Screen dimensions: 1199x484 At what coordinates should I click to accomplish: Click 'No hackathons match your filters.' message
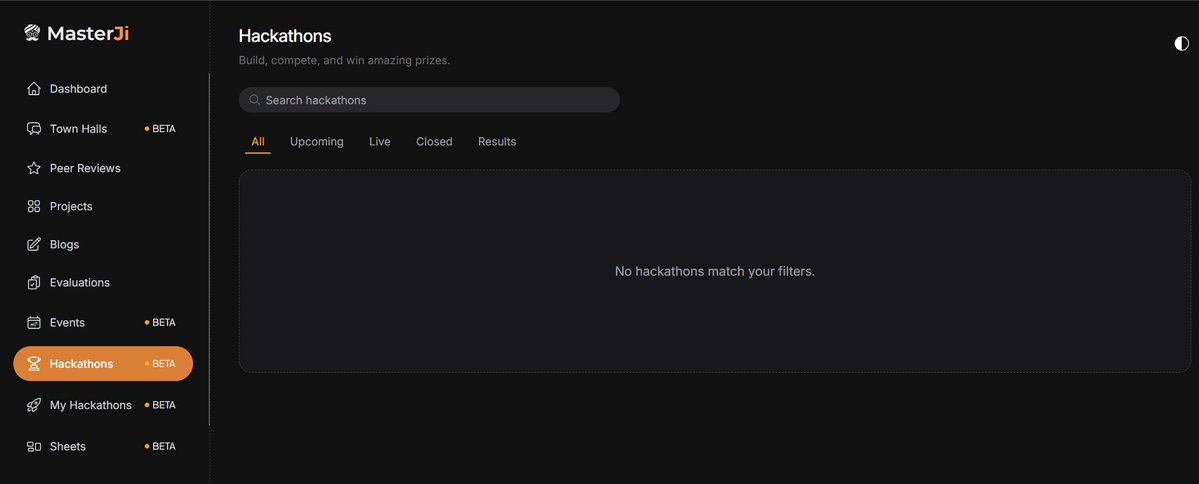pos(715,271)
